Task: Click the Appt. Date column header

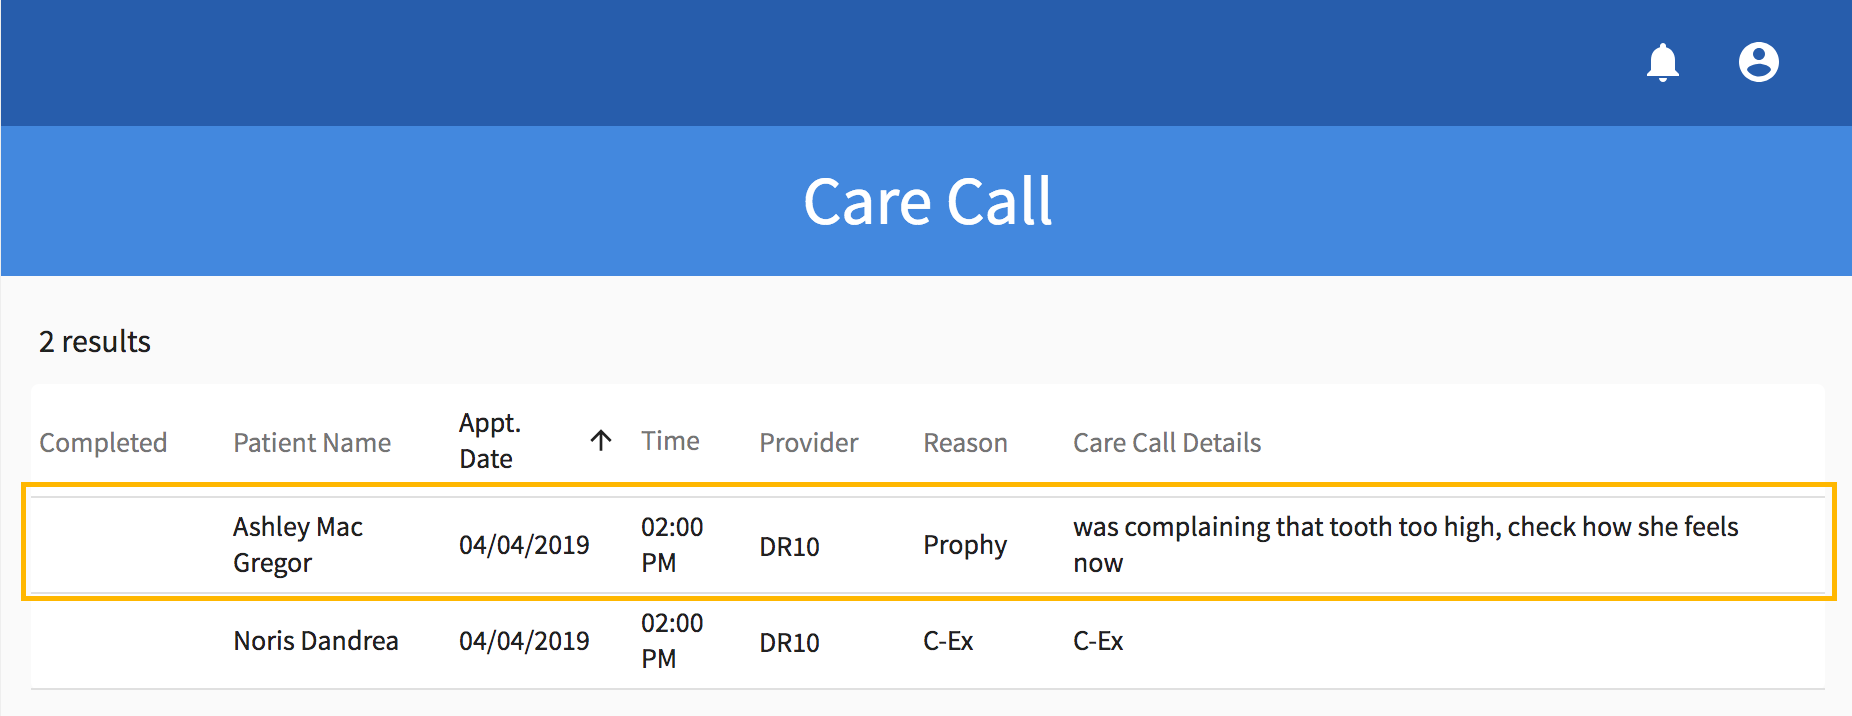Action: (490, 441)
